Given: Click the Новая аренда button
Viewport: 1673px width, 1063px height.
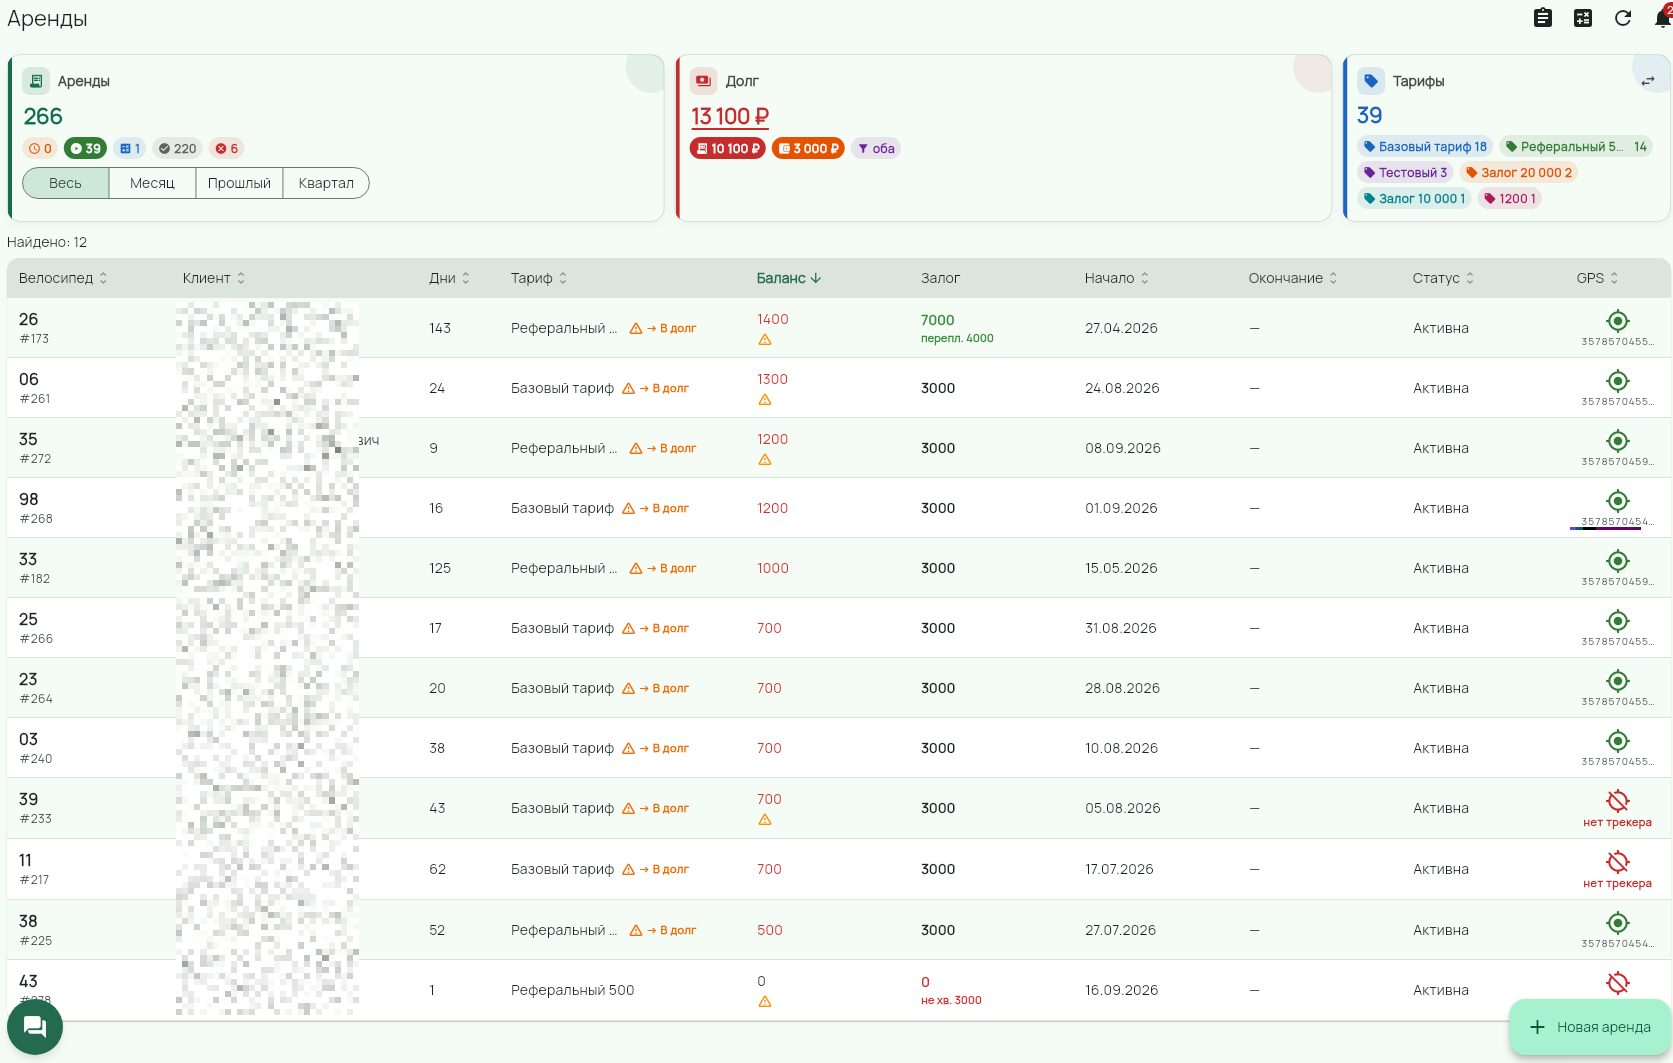Looking at the screenshot, I should tap(1590, 1027).
